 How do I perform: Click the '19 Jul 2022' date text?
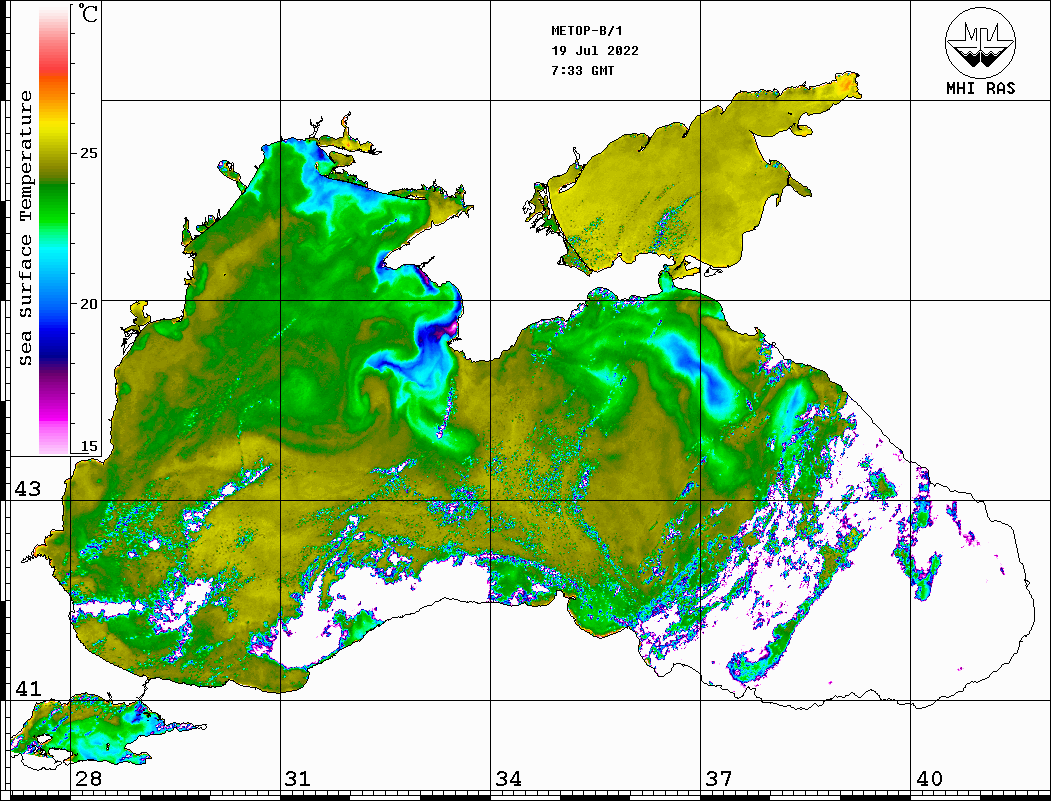[x=595, y=51]
